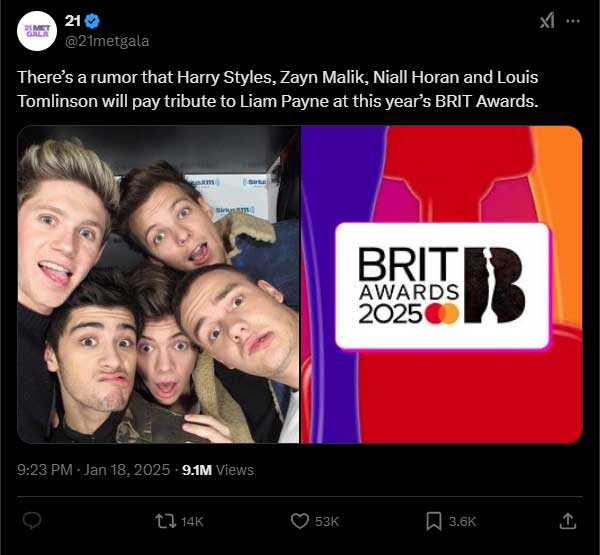Click the 3.6K bookmarks count
Image resolution: width=600 pixels, height=555 pixels.
pos(463,521)
